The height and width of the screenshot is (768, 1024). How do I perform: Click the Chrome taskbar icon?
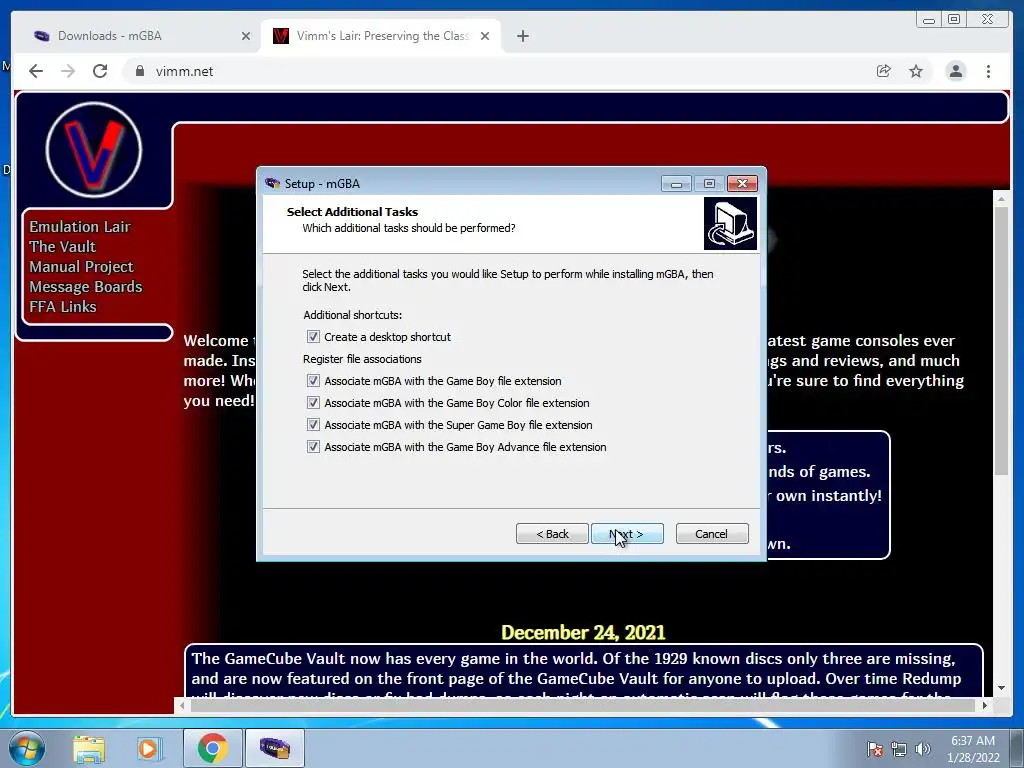(x=212, y=748)
